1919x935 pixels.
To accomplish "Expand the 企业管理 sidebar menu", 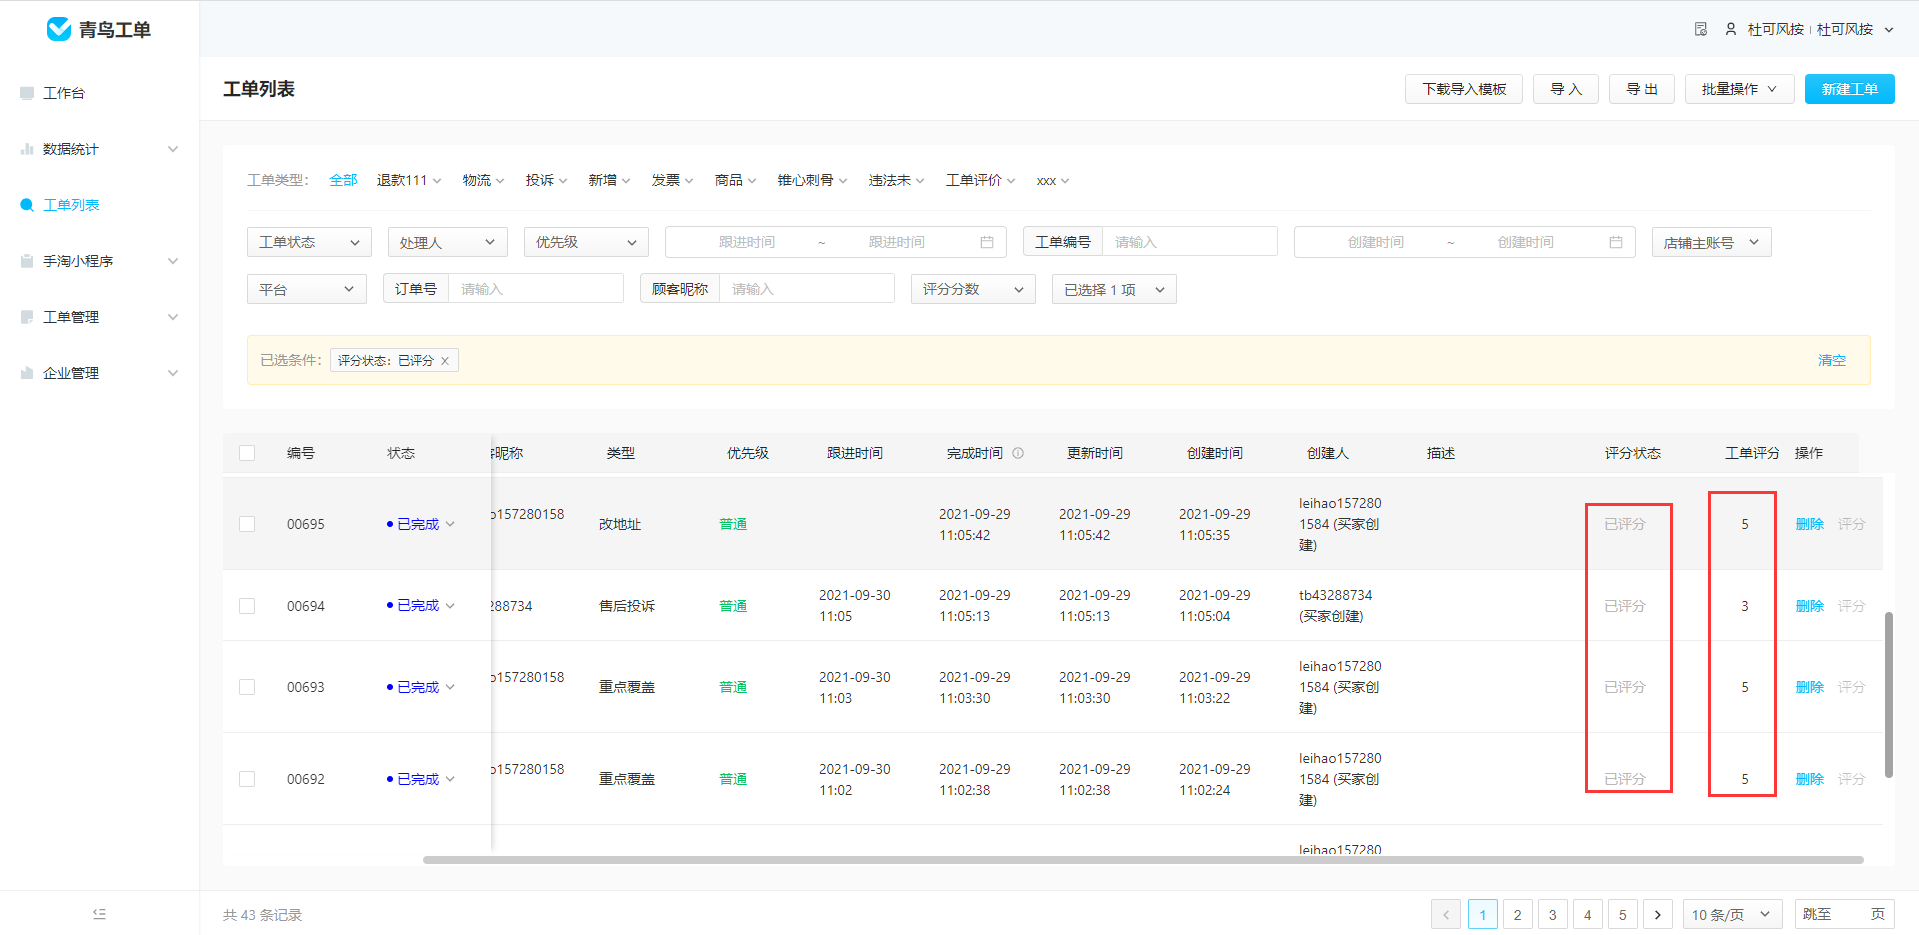I will [173, 373].
